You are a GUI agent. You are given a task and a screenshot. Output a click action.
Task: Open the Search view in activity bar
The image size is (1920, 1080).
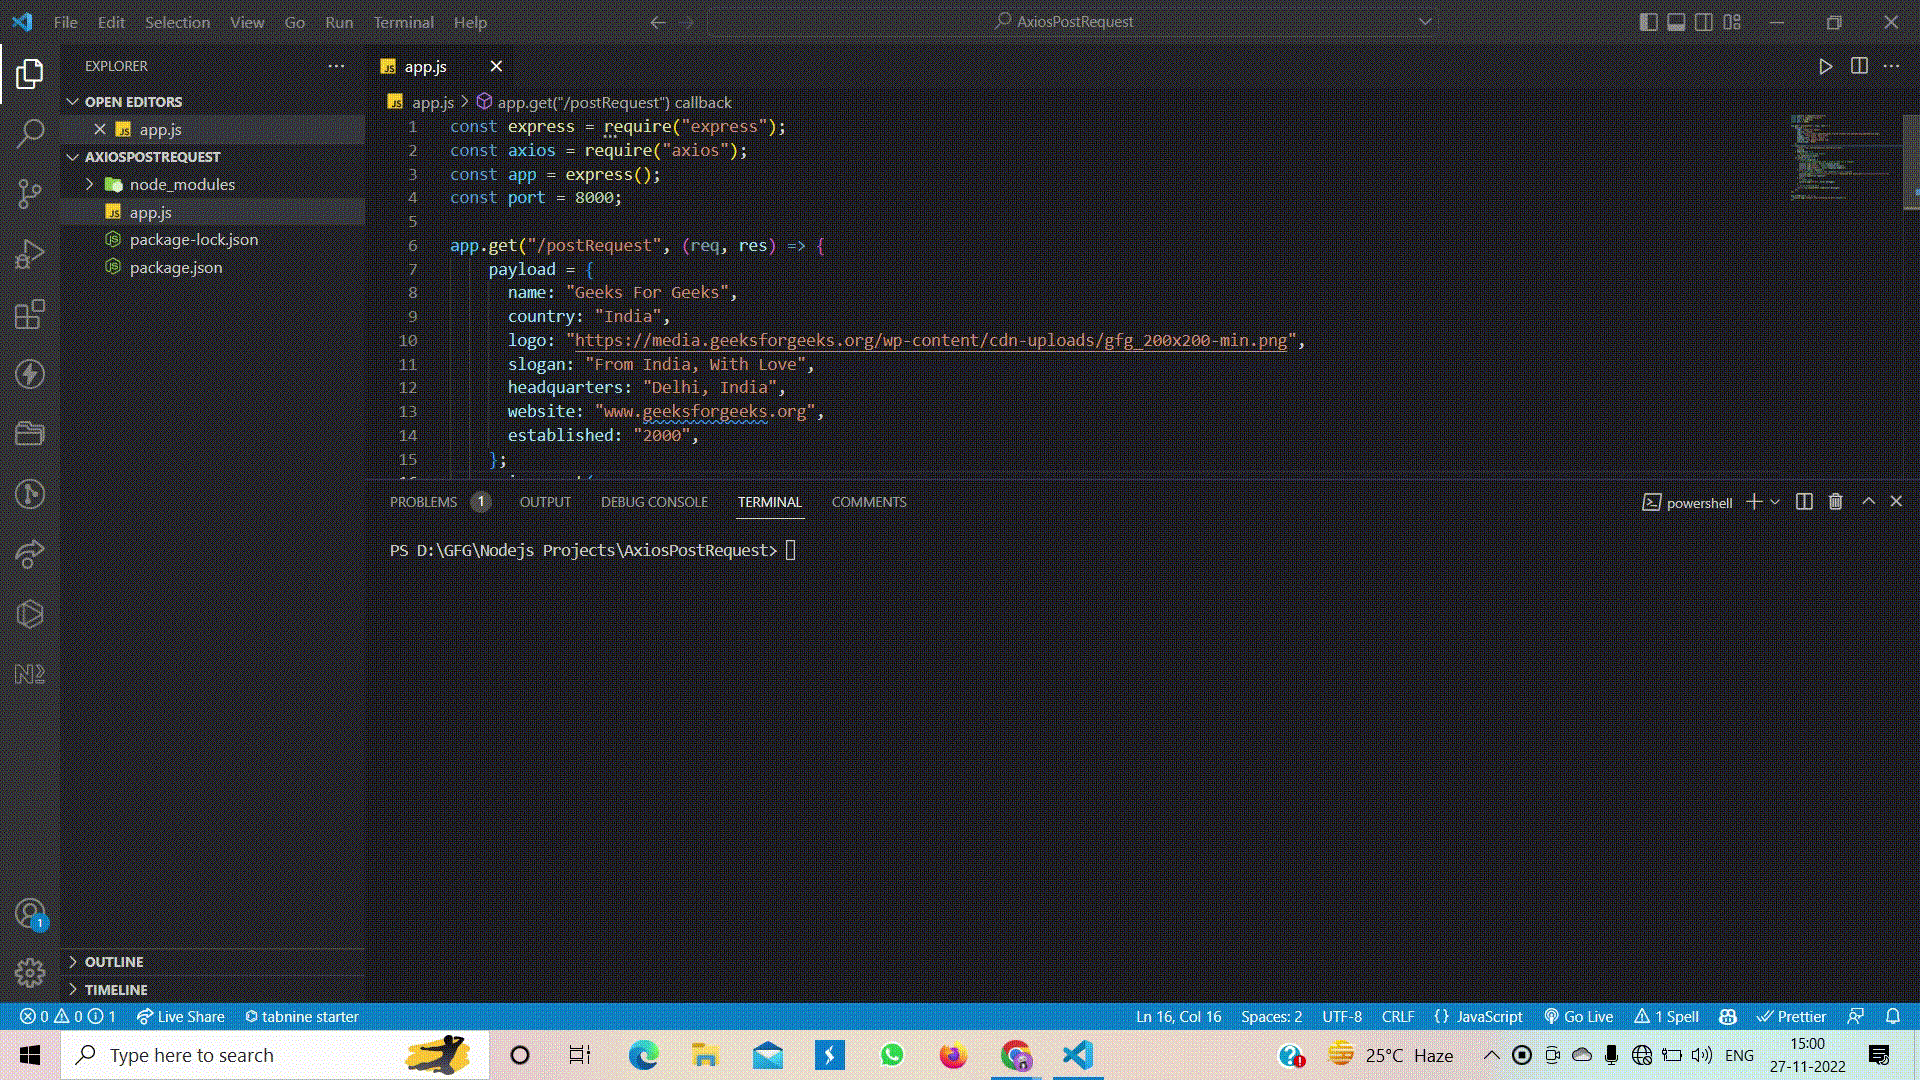[30, 133]
